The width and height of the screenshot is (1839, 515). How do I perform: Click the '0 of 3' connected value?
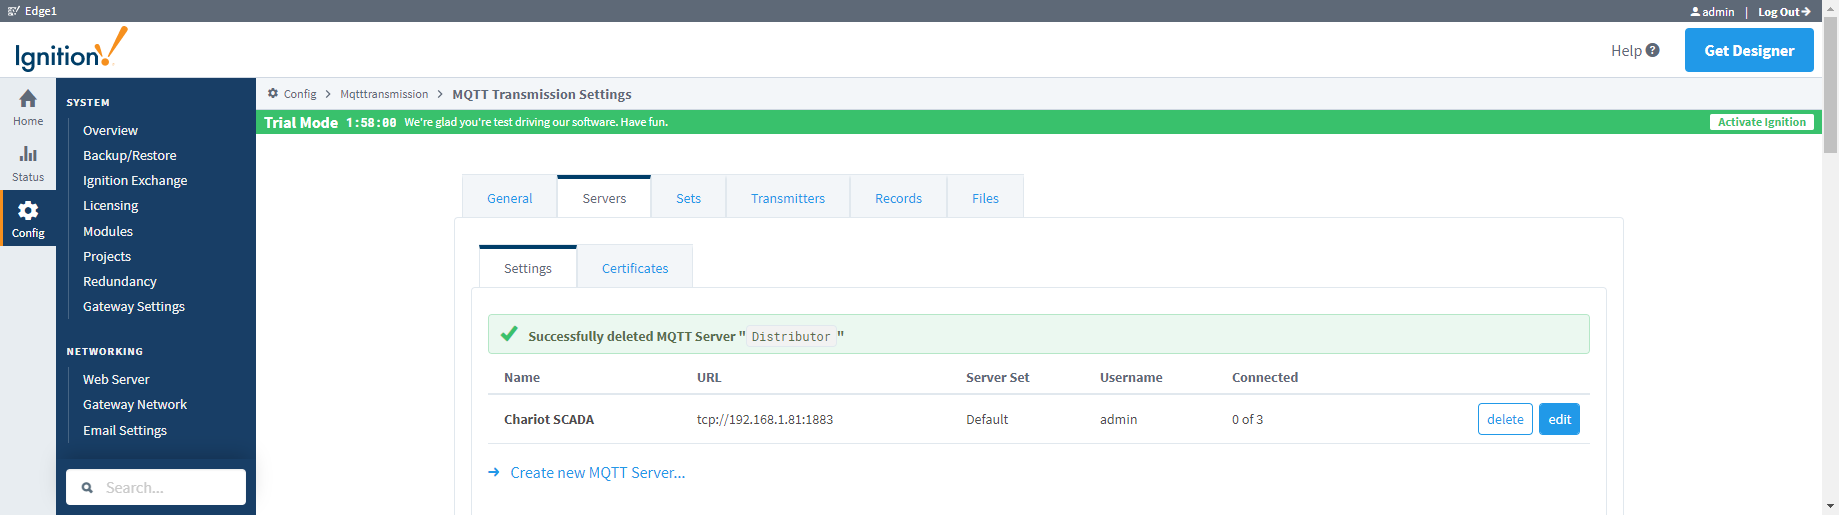click(x=1247, y=419)
